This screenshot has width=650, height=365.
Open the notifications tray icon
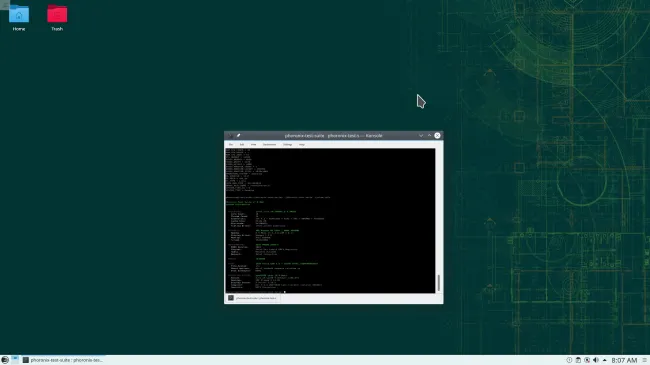[x=569, y=360]
